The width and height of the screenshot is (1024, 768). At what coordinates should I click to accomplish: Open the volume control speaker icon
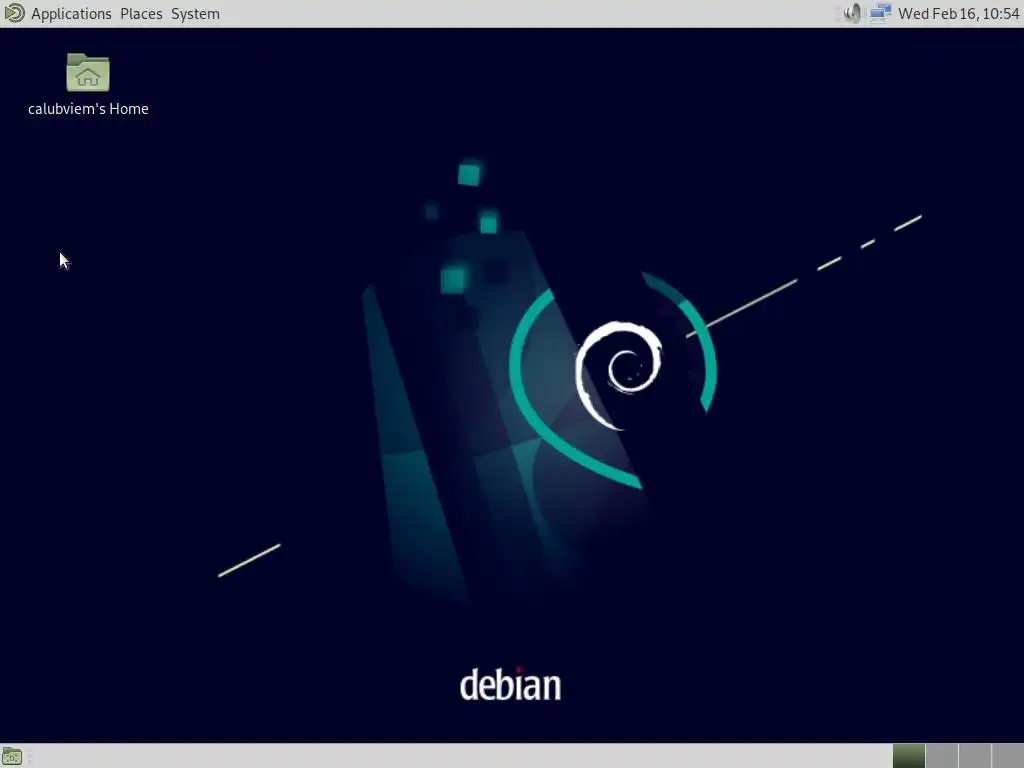[x=852, y=13]
